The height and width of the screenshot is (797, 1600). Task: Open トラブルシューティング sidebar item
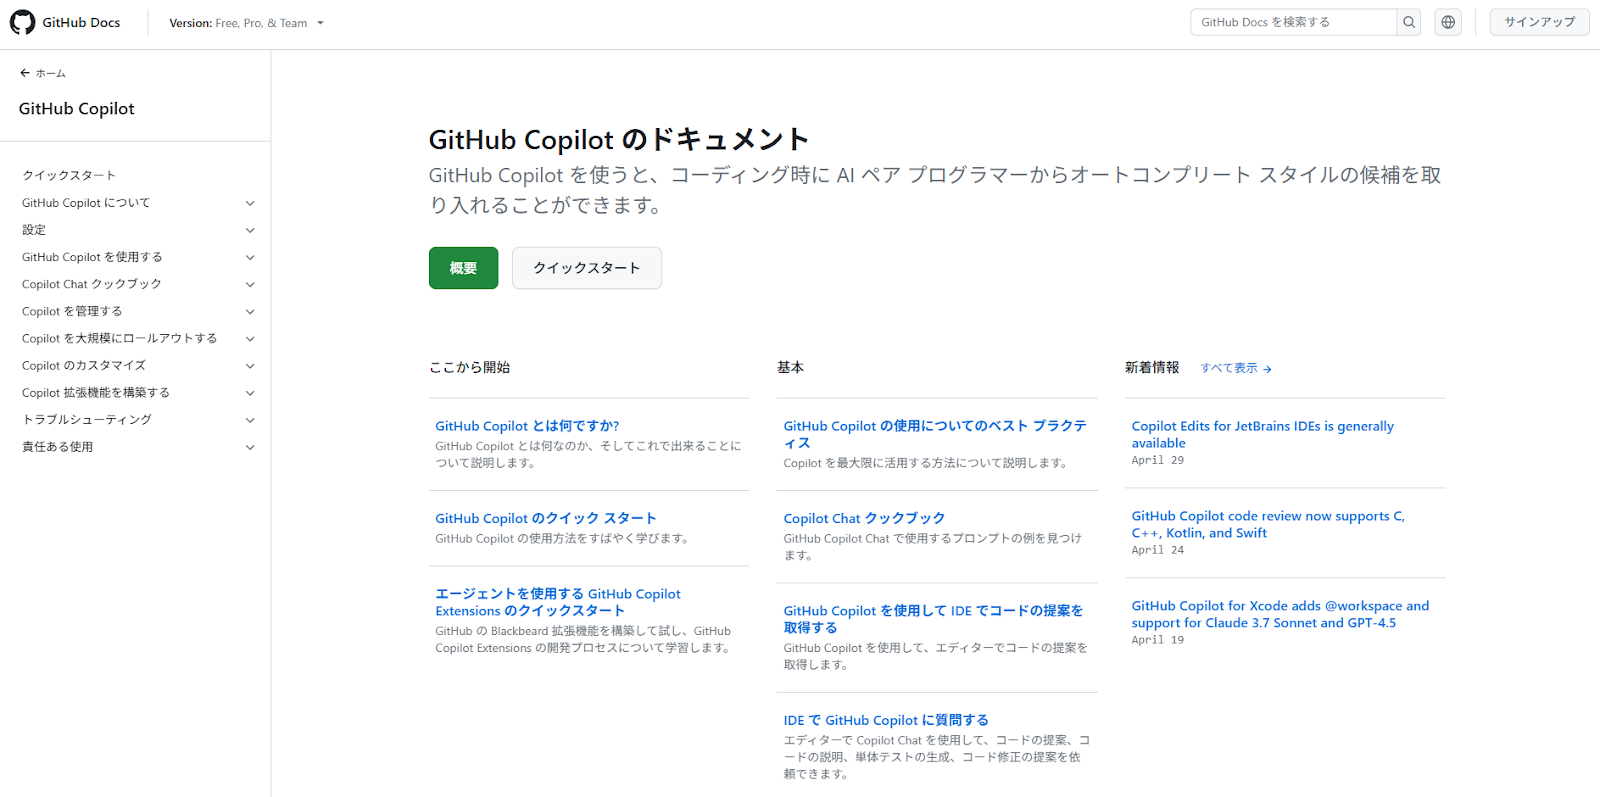click(87, 420)
